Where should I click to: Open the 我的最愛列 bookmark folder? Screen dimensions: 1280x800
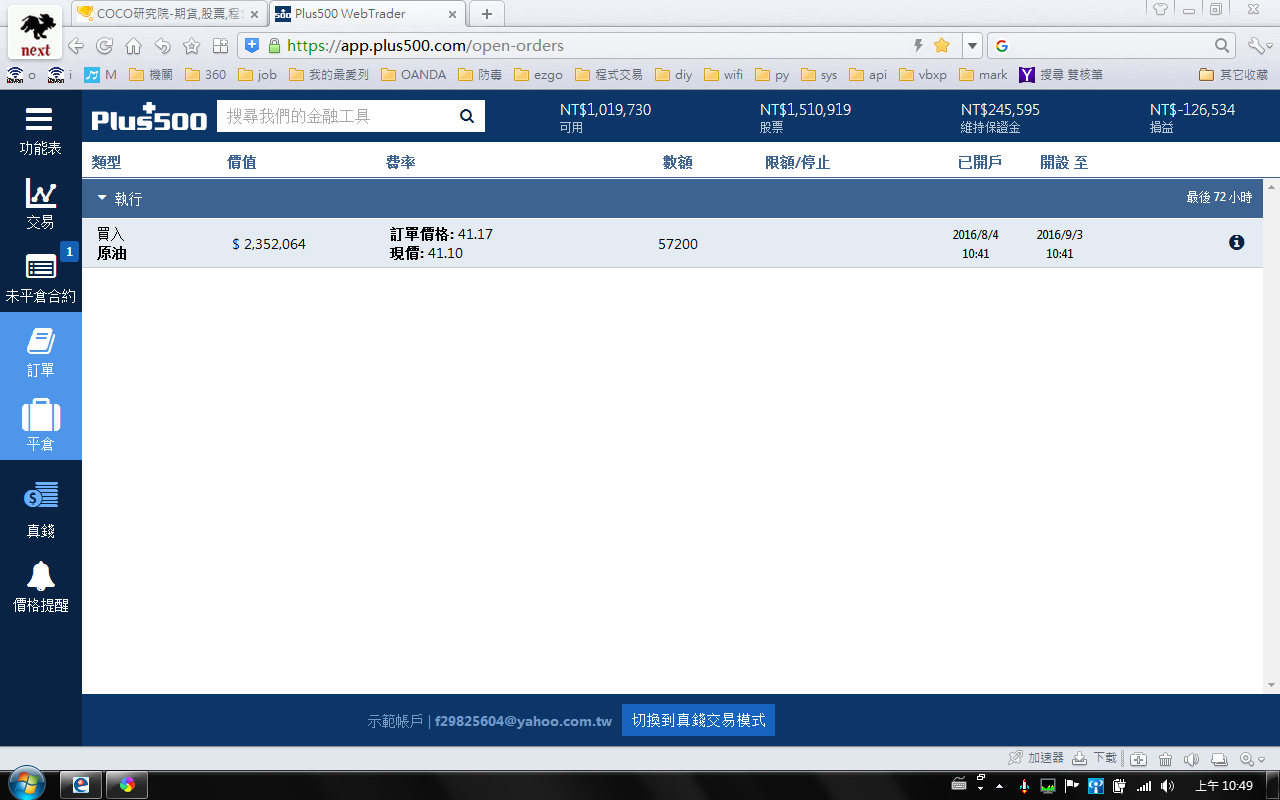click(x=328, y=75)
